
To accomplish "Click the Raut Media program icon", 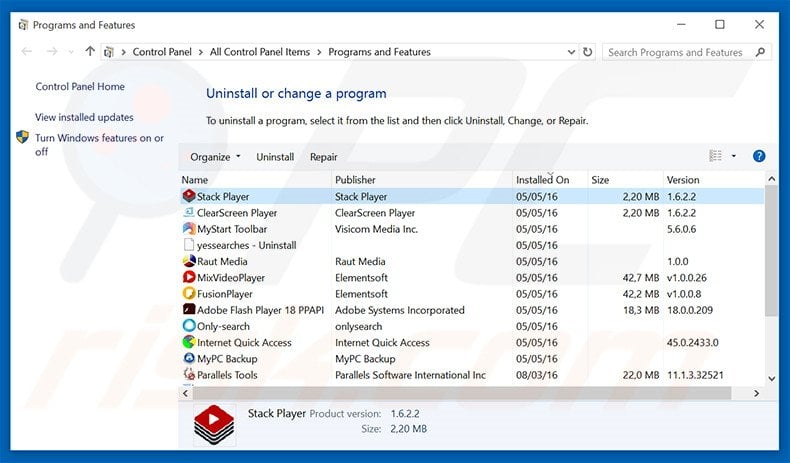I will click(189, 261).
